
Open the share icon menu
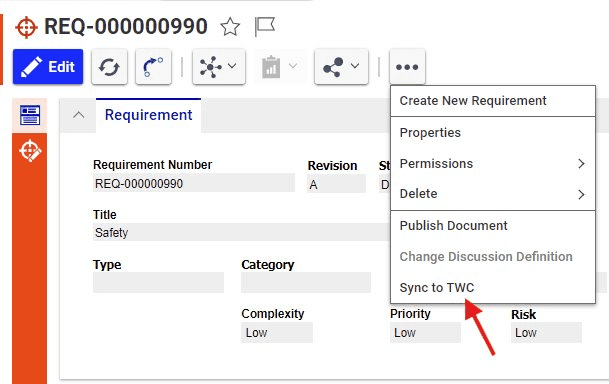click(x=333, y=67)
